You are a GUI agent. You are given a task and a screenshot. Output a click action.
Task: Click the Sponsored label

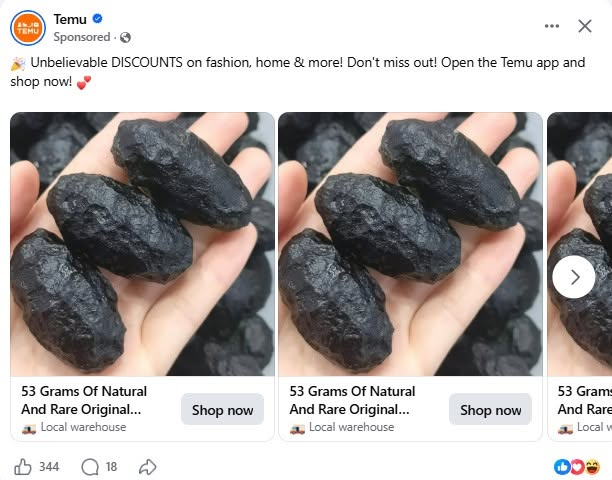82,37
